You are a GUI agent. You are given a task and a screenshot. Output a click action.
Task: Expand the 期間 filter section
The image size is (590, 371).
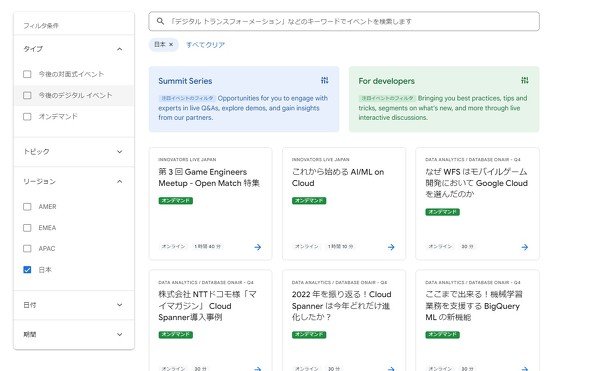119,334
